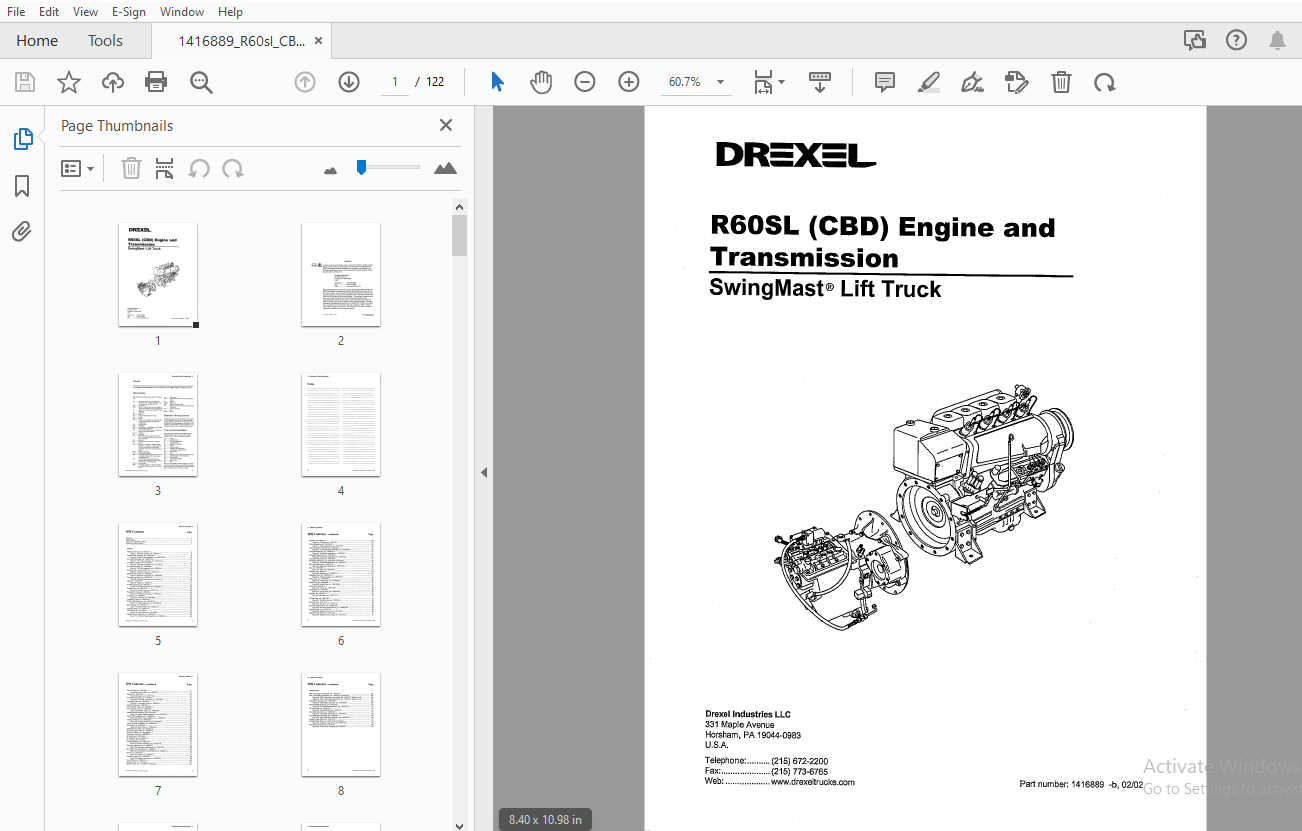Select the page 8 thumbnail
The width and height of the screenshot is (1302, 831).
pos(341,725)
